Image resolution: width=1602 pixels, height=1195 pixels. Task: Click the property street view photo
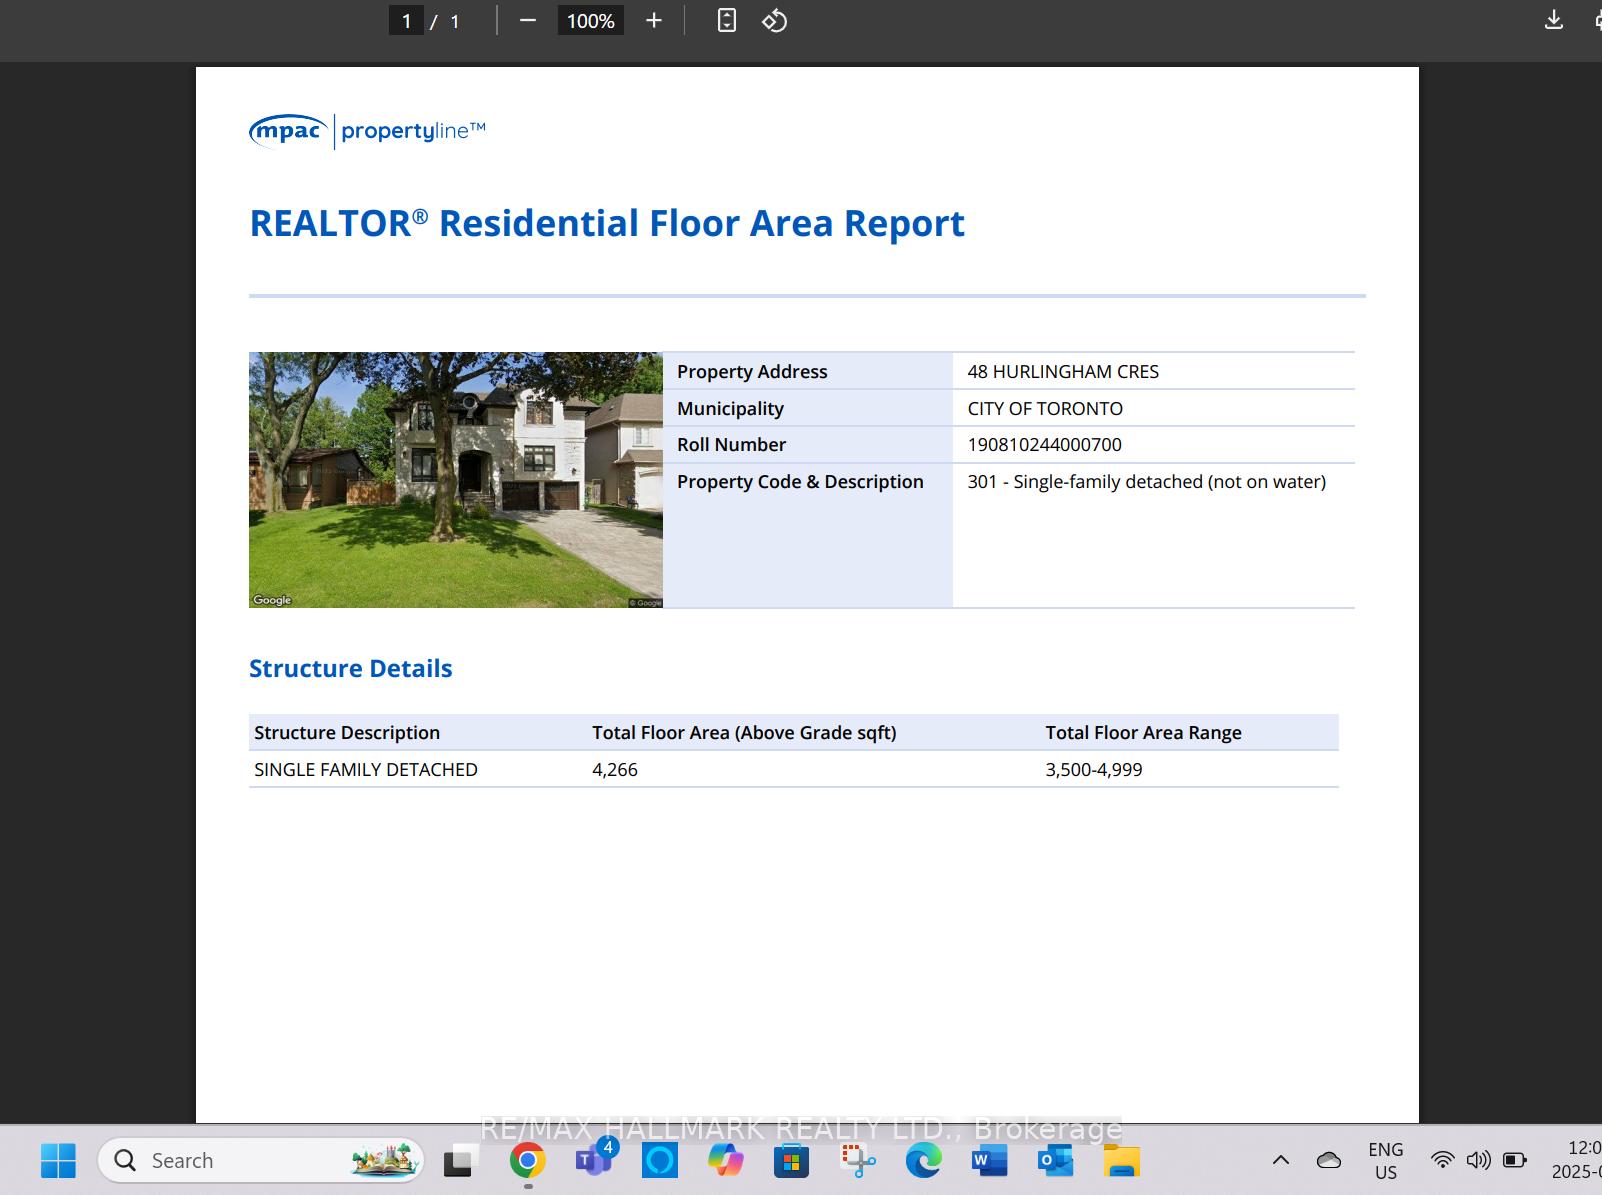pyautogui.click(x=456, y=480)
